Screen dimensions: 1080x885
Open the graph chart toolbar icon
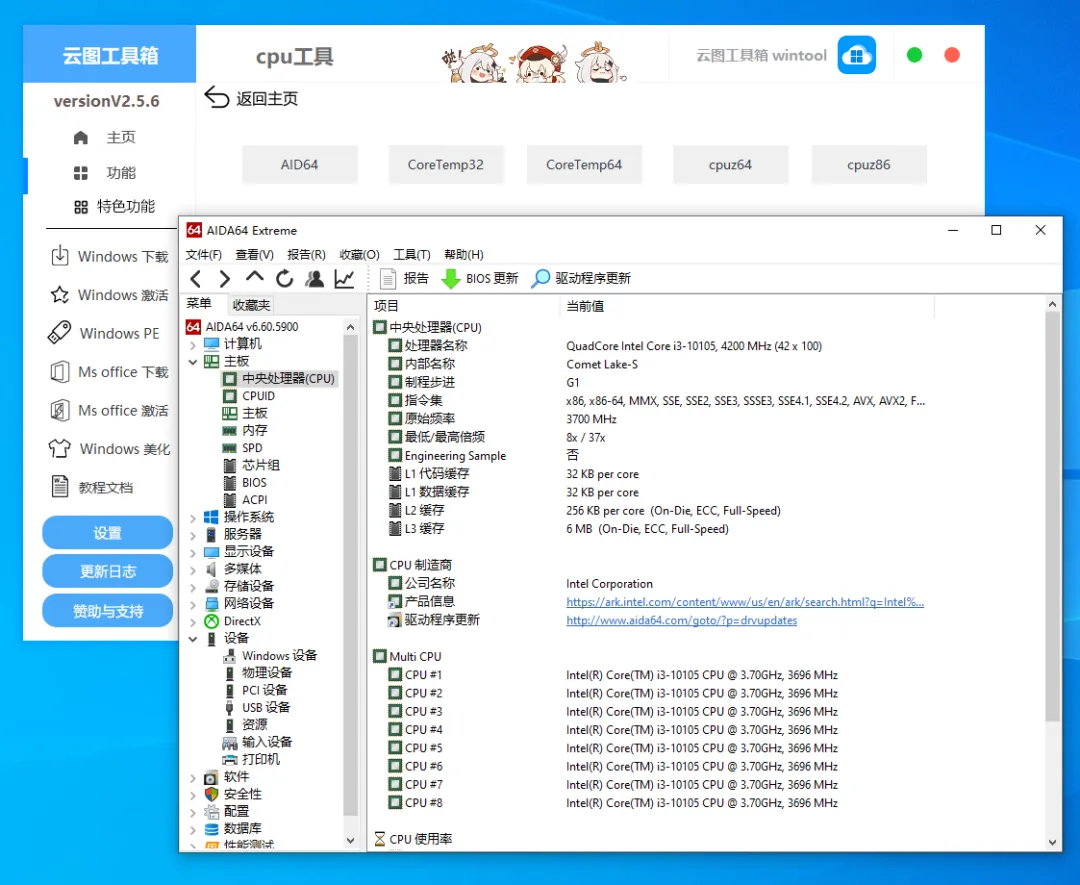344,279
